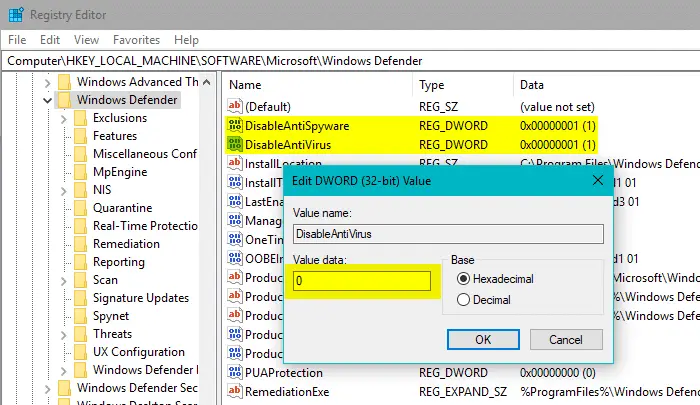Close the Edit DWORD dialog with X
The height and width of the screenshot is (405, 700).
tap(598, 180)
